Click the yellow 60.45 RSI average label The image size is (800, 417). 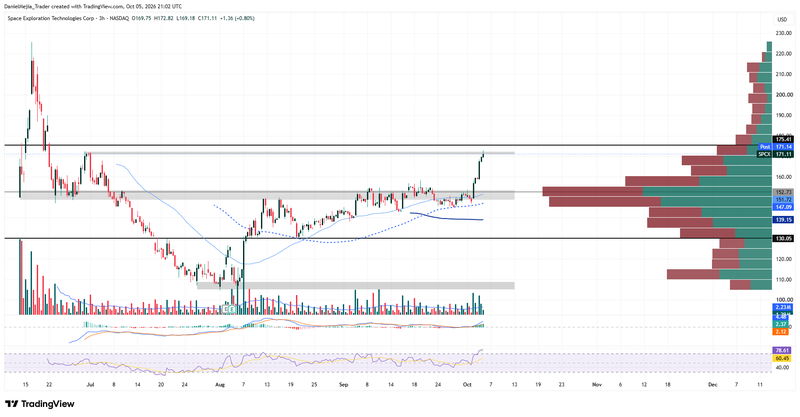click(x=782, y=358)
